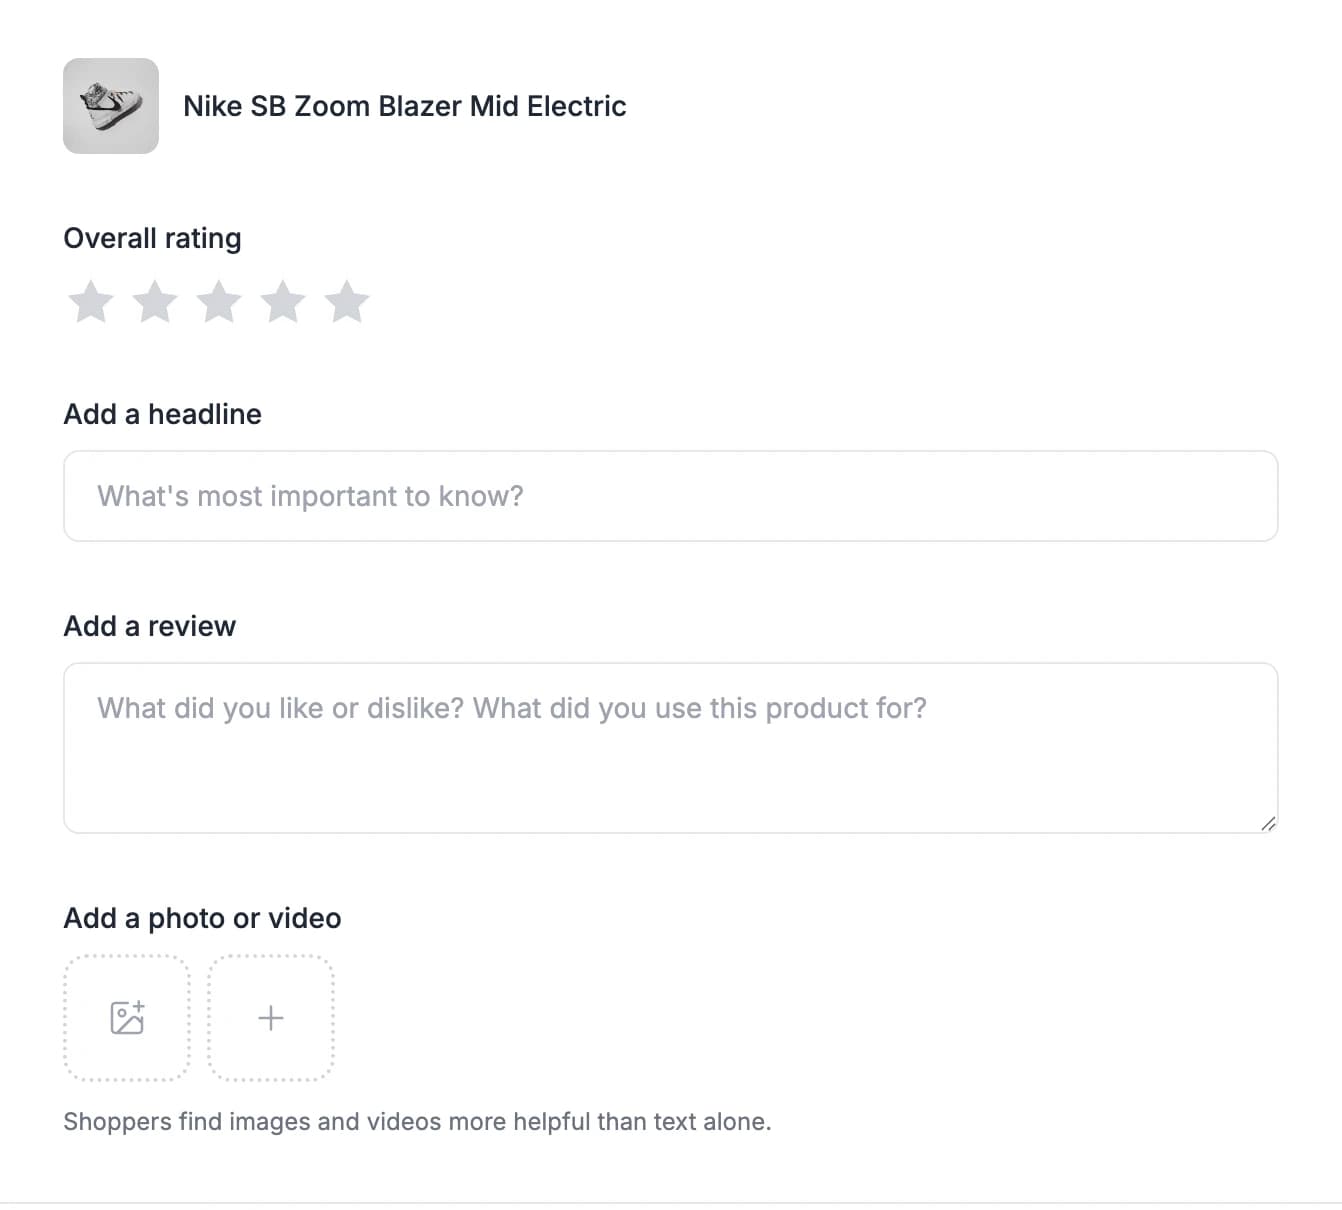Click the shoppers helper text below uploads
The image size is (1342, 1210).
click(417, 1122)
